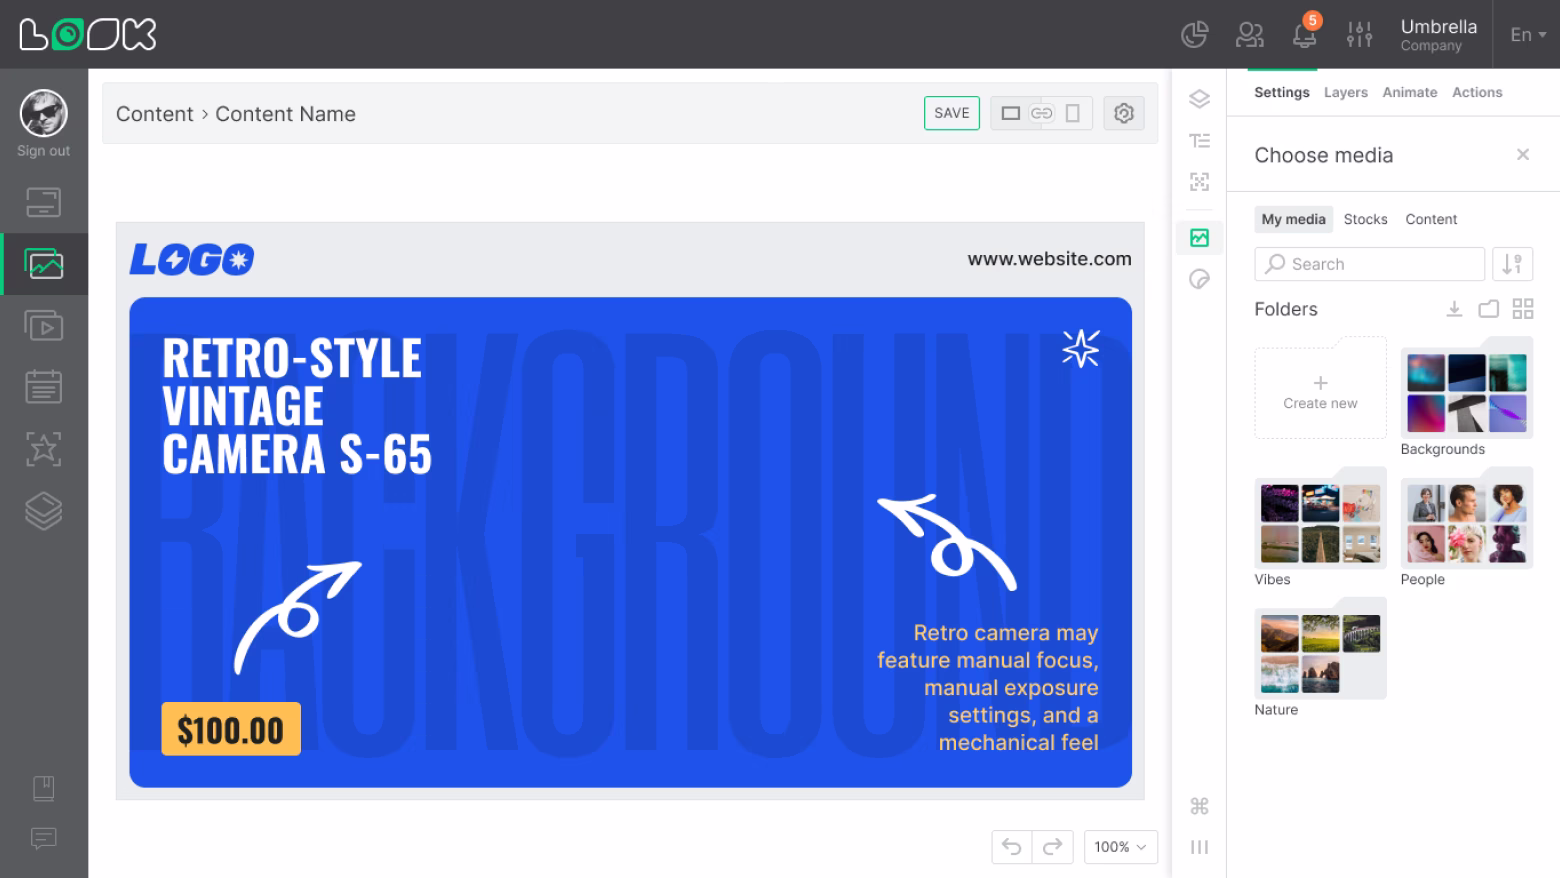Select the www.website.com text on canvas
The height and width of the screenshot is (878, 1560).
pyautogui.click(x=1049, y=259)
